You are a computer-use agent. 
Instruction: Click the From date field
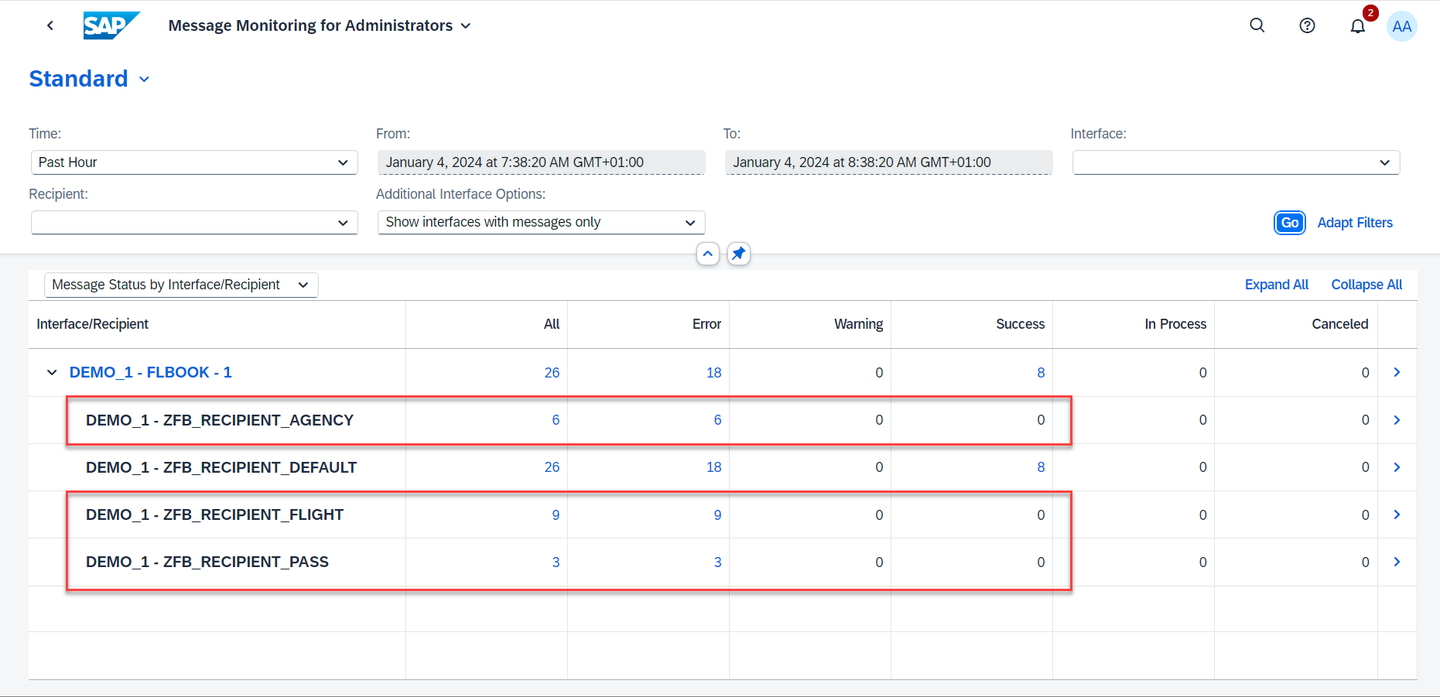click(x=541, y=162)
